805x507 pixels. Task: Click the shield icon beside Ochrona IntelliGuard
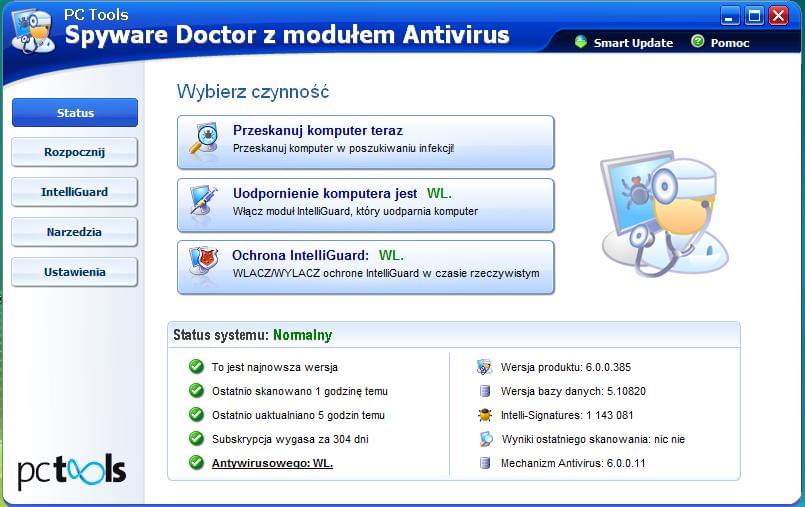tap(203, 263)
